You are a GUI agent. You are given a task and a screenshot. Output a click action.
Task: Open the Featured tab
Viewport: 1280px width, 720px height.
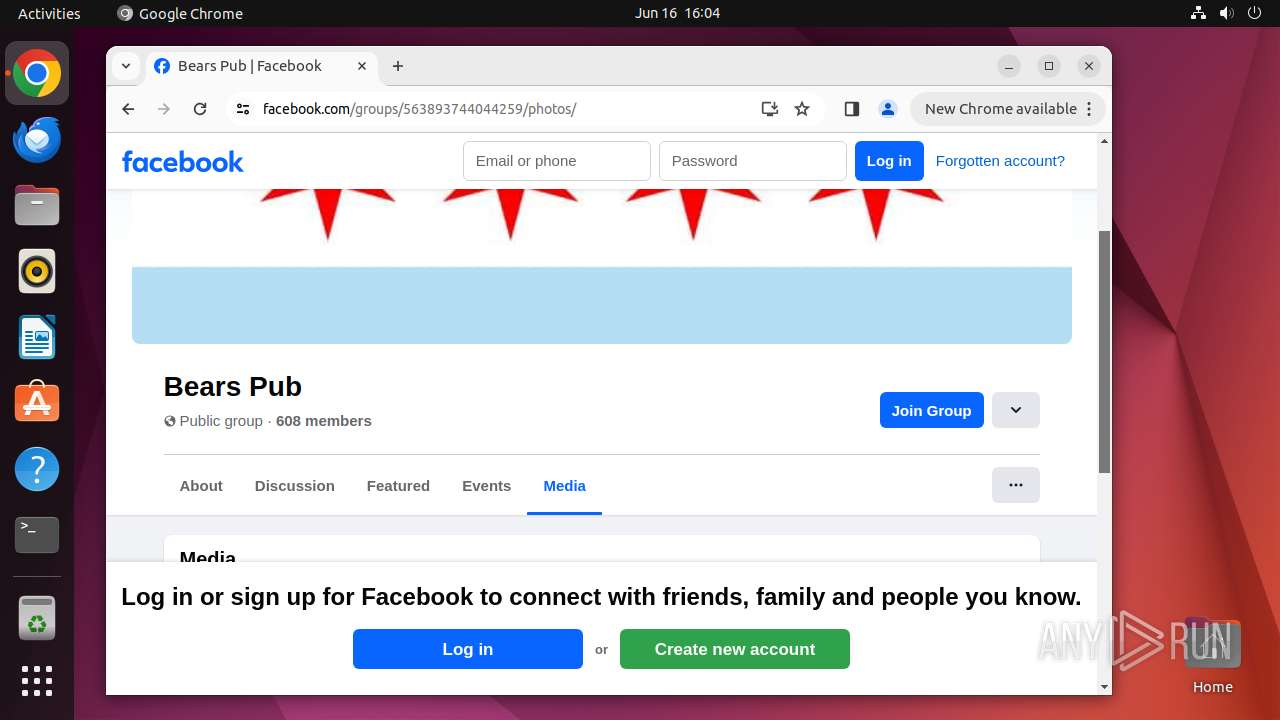pos(398,486)
